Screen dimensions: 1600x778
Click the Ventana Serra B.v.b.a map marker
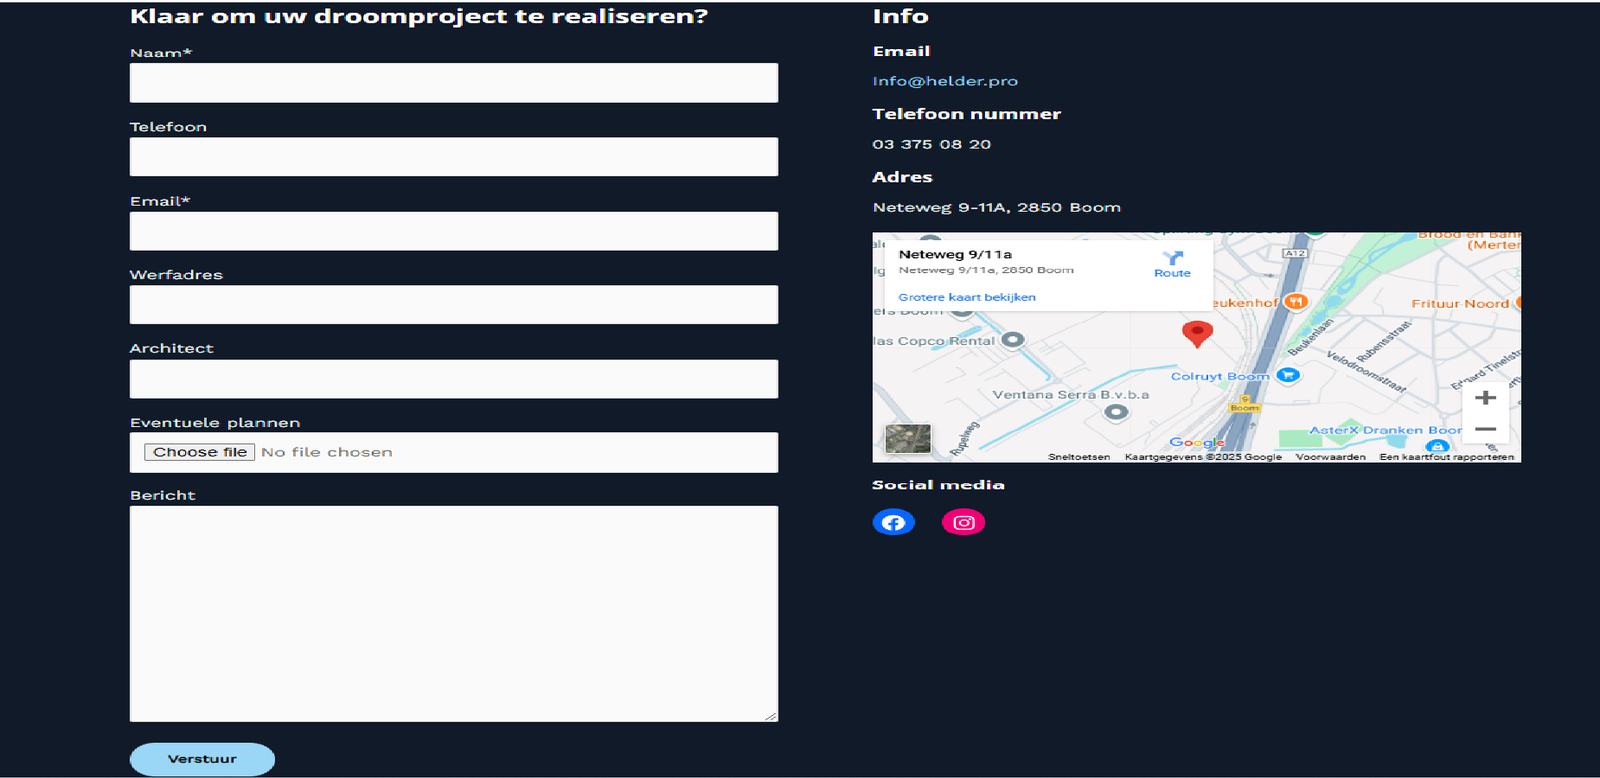click(1116, 412)
